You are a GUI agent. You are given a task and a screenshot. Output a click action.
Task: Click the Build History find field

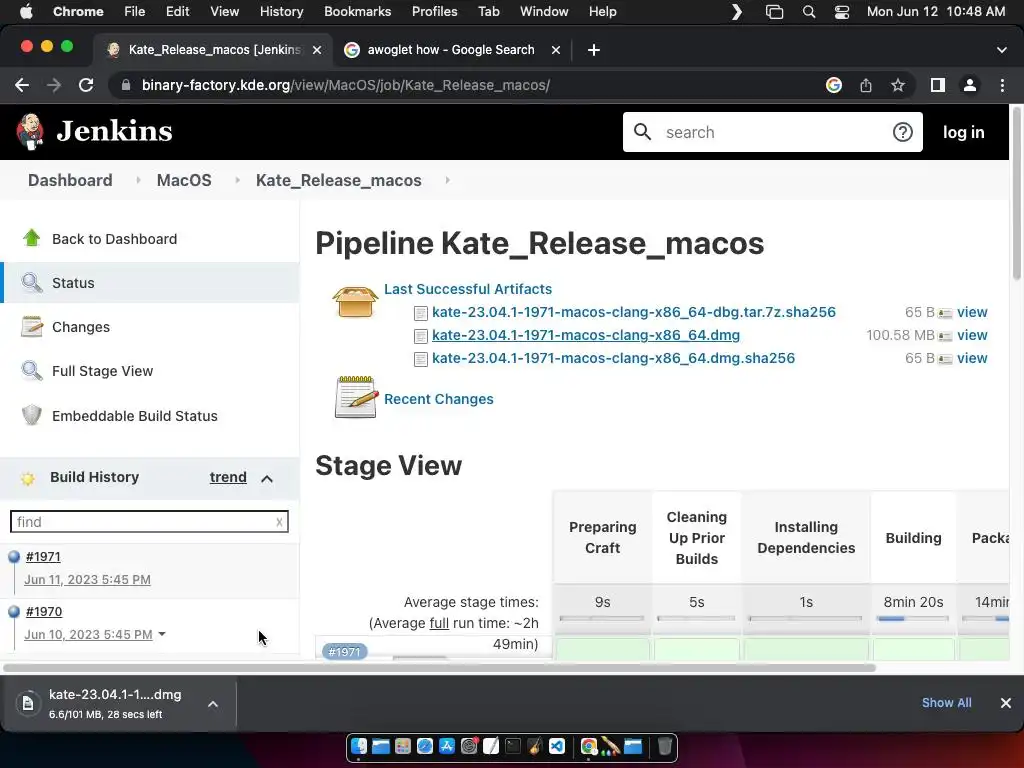pyautogui.click(x=149, y=522)
